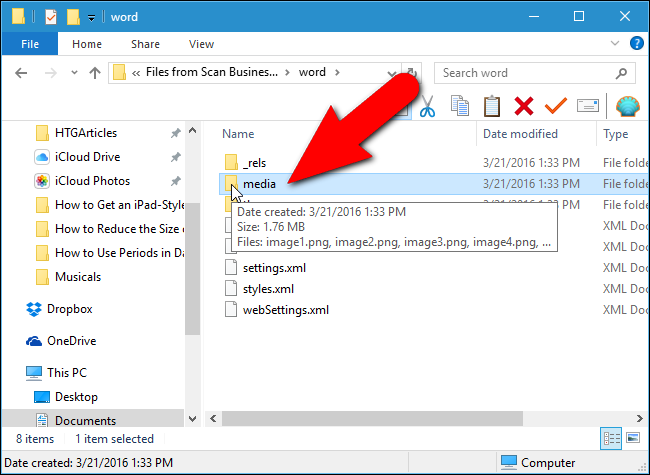
Task: Select the styles.xml file
Action: pos(269,289)
